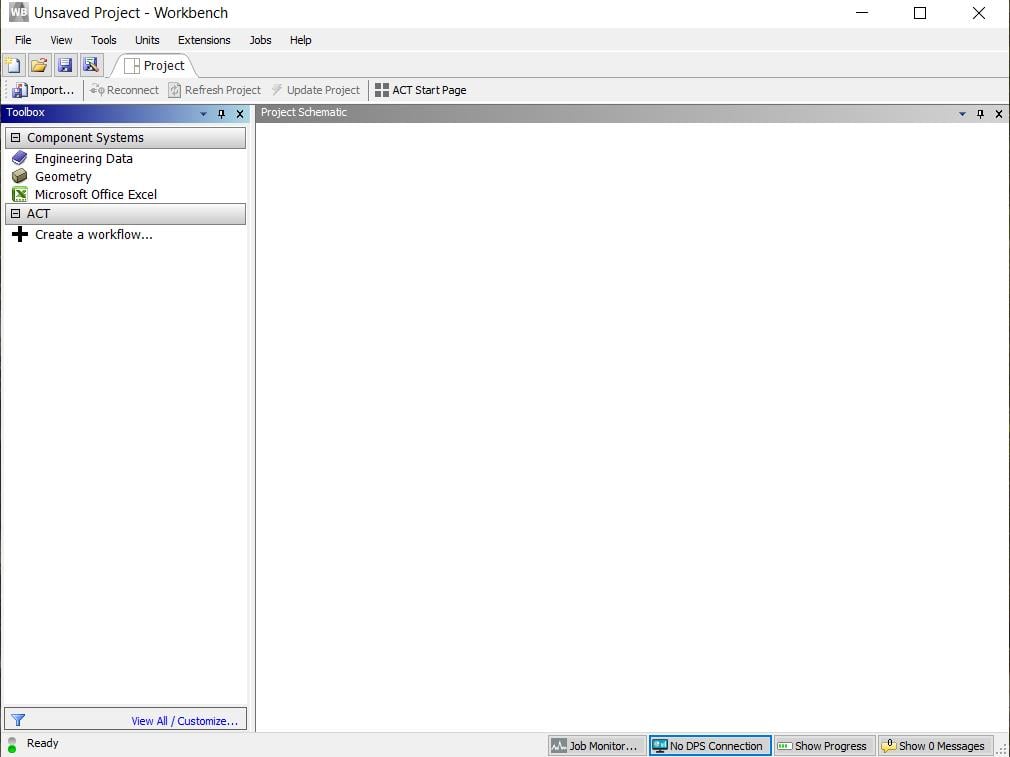Open the Tools menu
Viewport: 1010px width, 757px height.
tap(104, 40)
